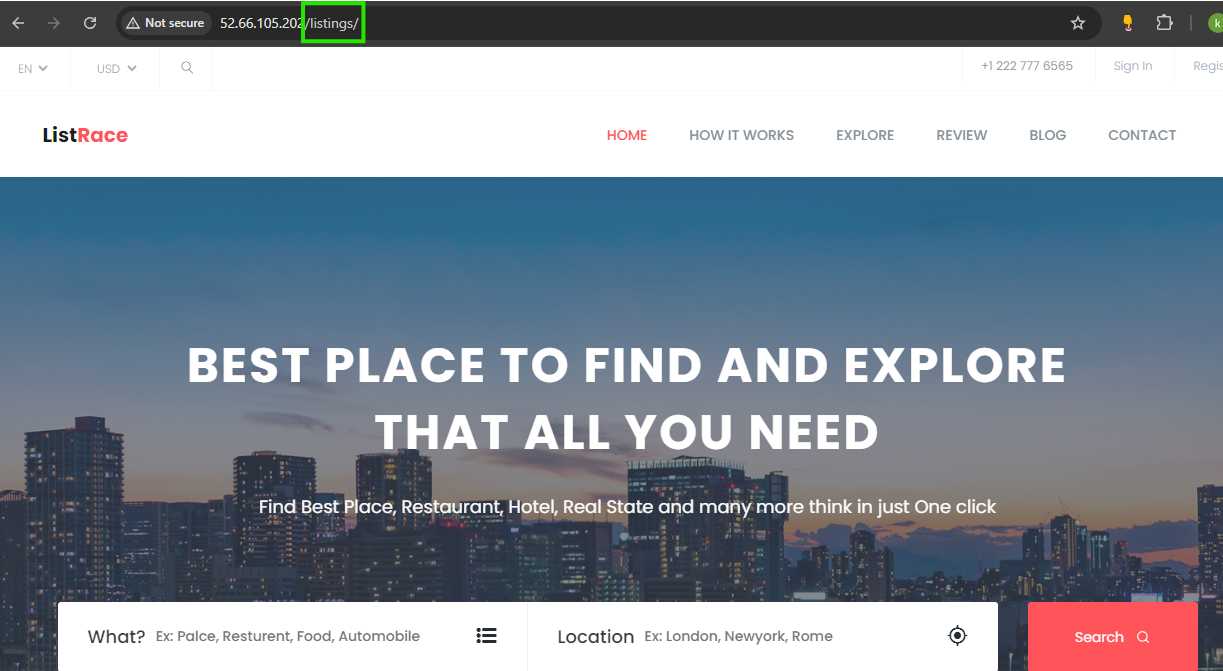1223x671 pixels.
Task: Bookmark this page with the star icon
Action: click(x=1077, y=23)
